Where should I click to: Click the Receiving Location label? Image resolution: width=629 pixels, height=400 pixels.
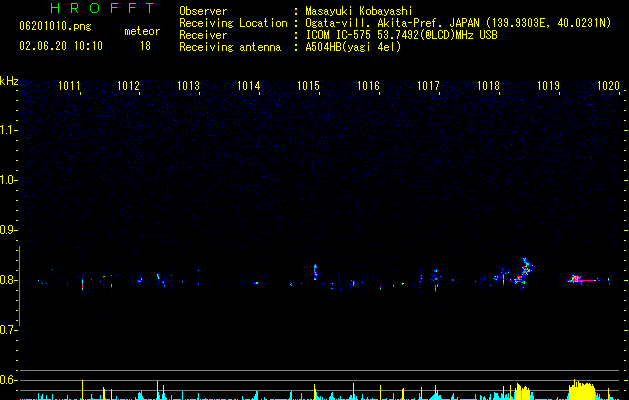click(233, 23)
